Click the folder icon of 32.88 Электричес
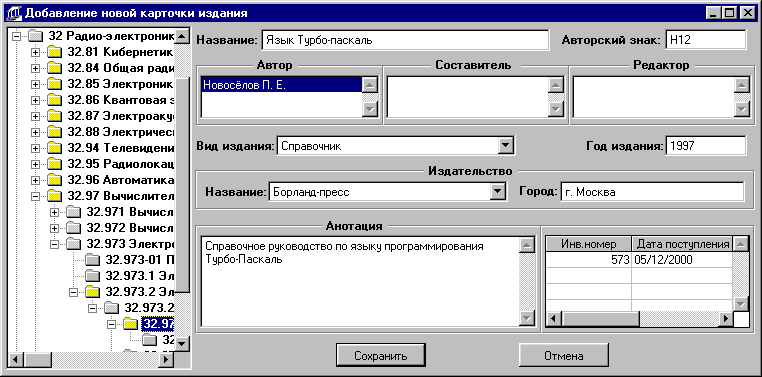762x377 pixels. coord(54,132)
